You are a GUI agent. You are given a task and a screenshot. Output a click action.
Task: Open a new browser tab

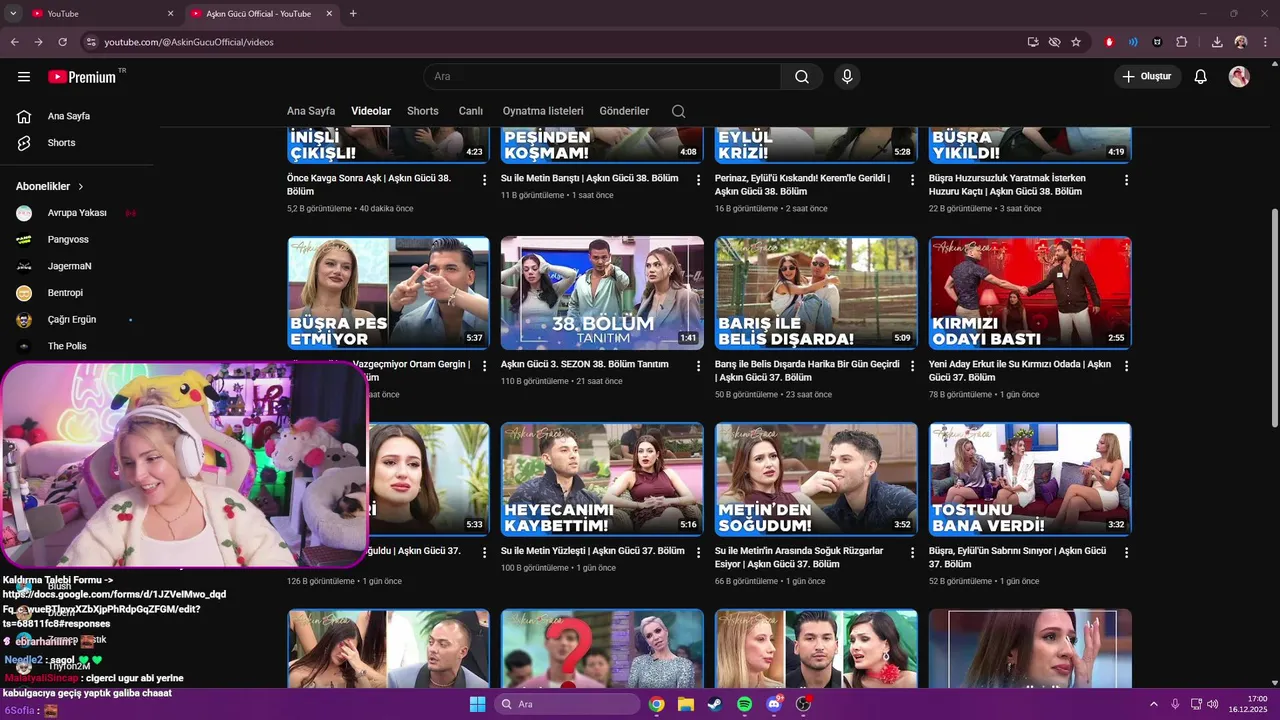(353, 14)
